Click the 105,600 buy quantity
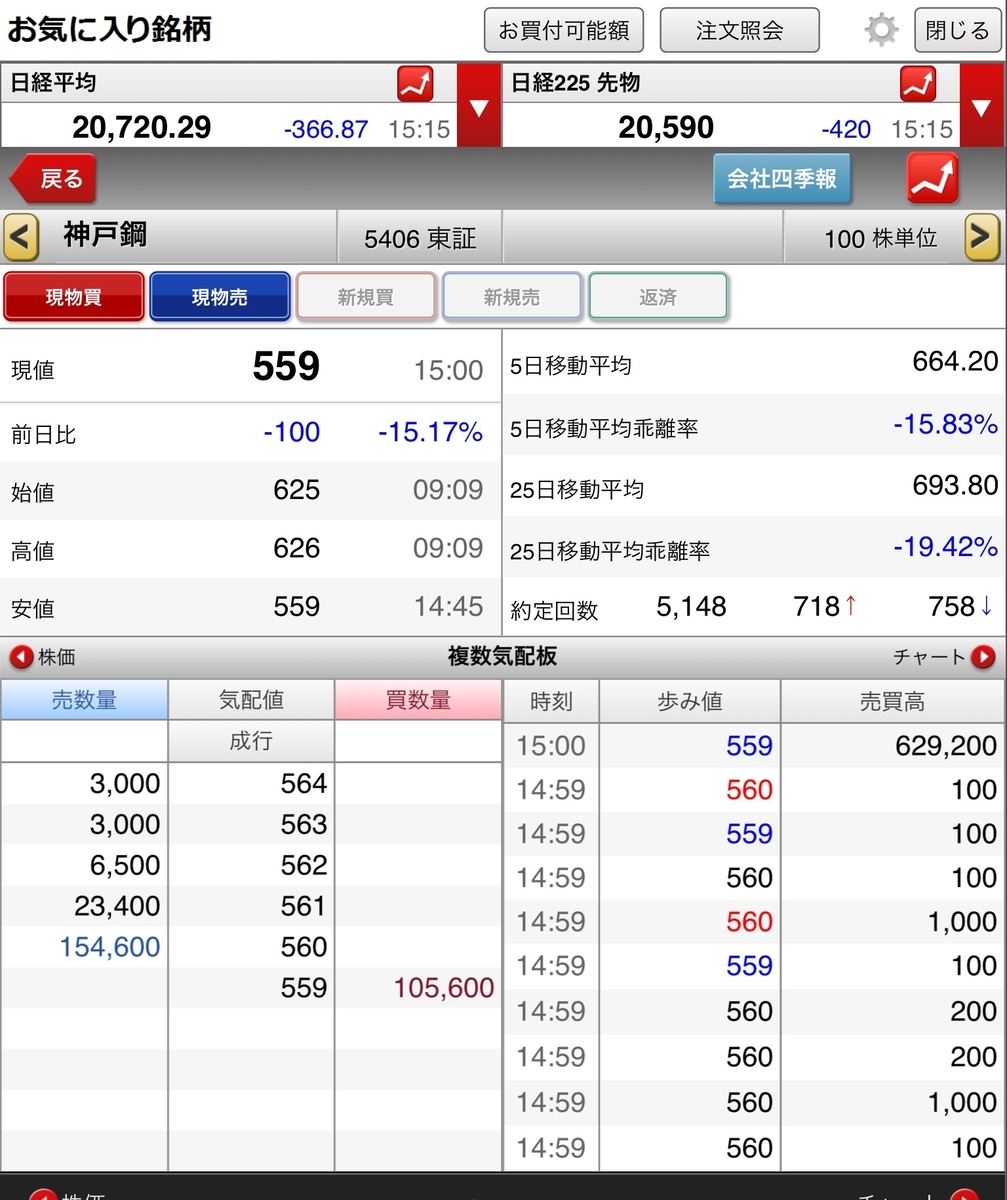 point(444,988)
